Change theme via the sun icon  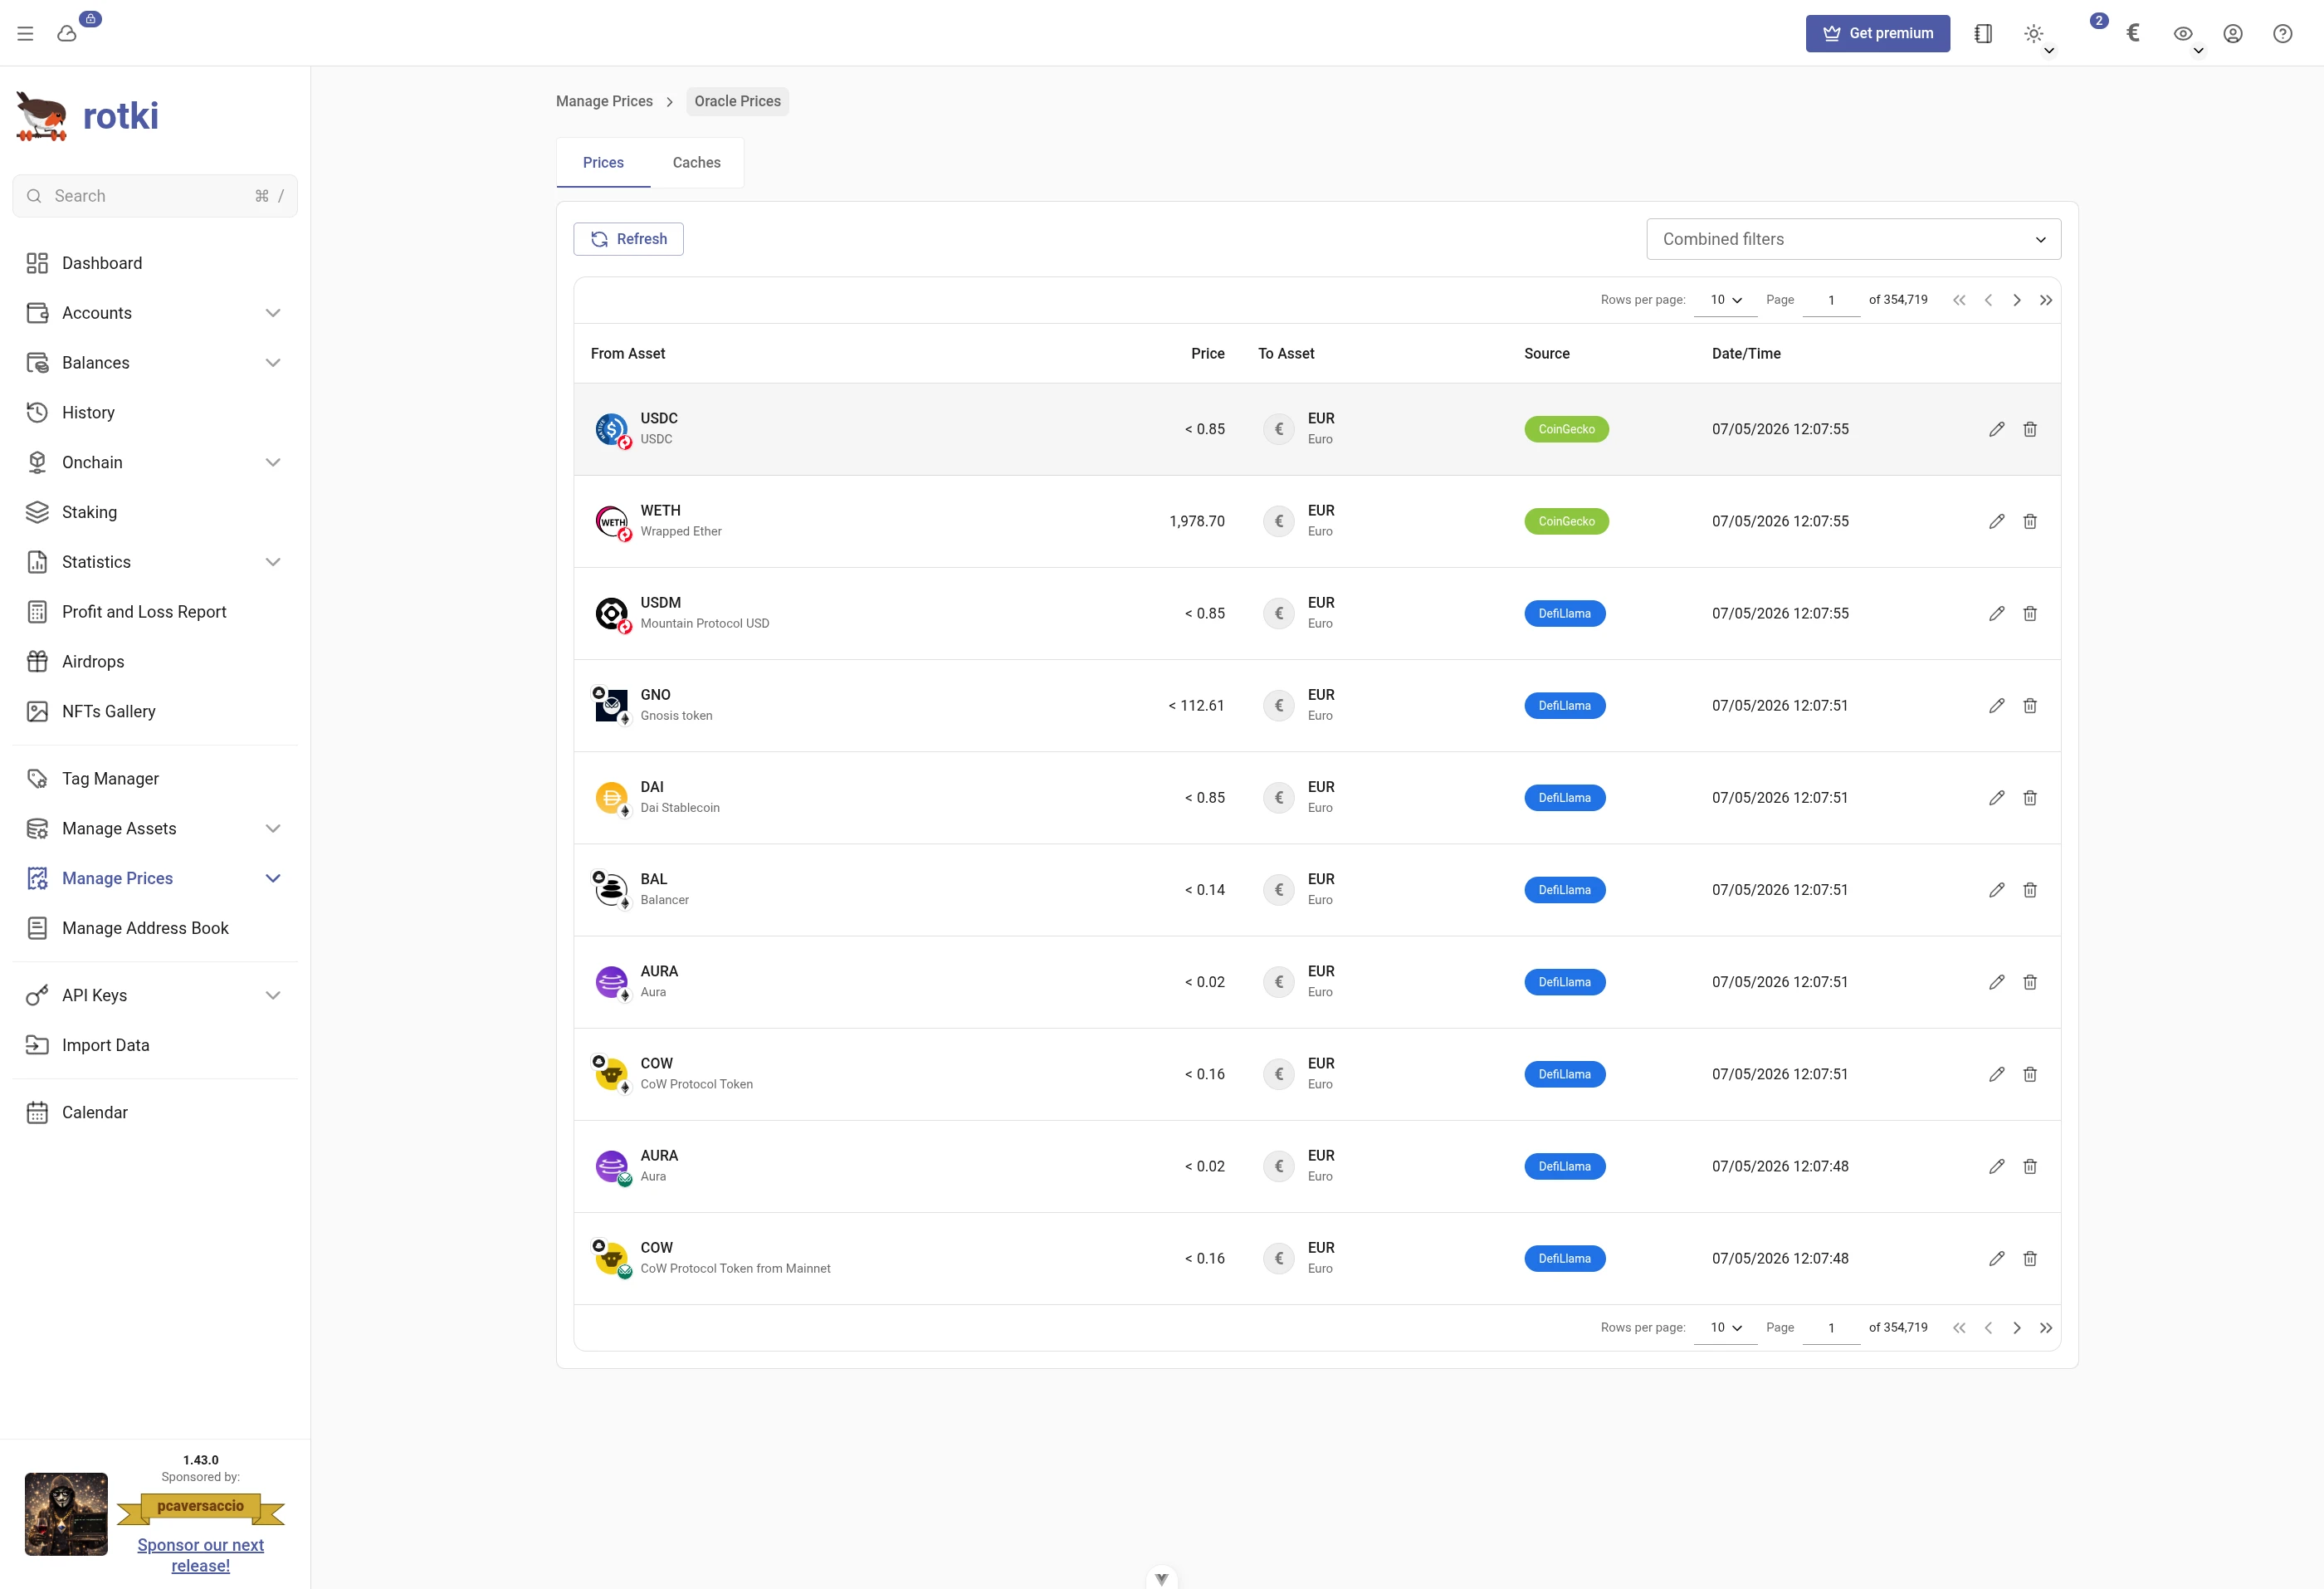(x=2033, y=33)
